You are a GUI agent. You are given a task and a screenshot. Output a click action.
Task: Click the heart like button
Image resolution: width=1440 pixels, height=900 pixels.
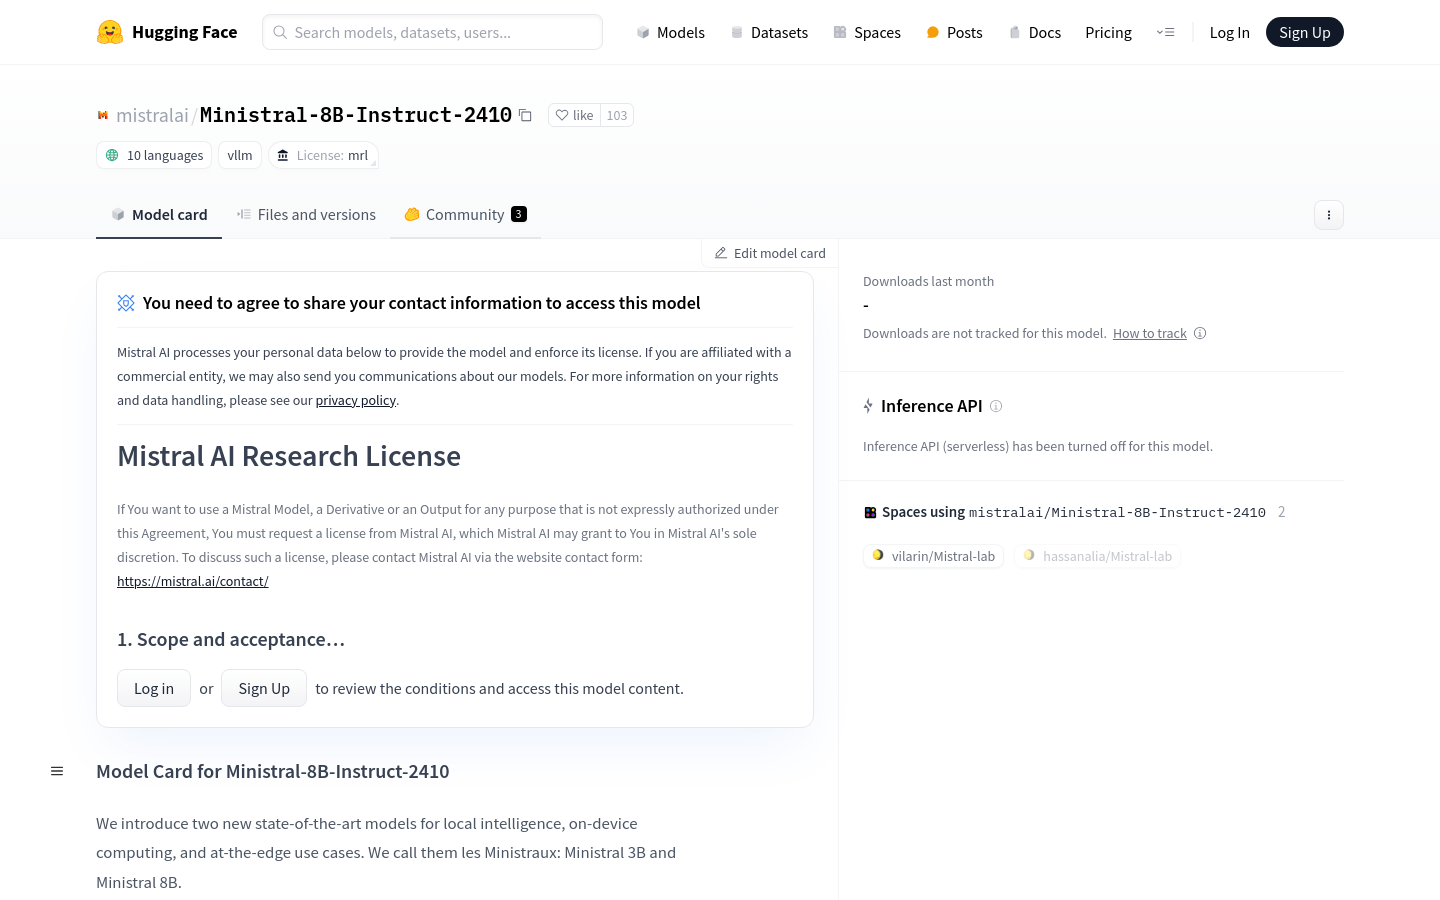click(x=575, y=115)
